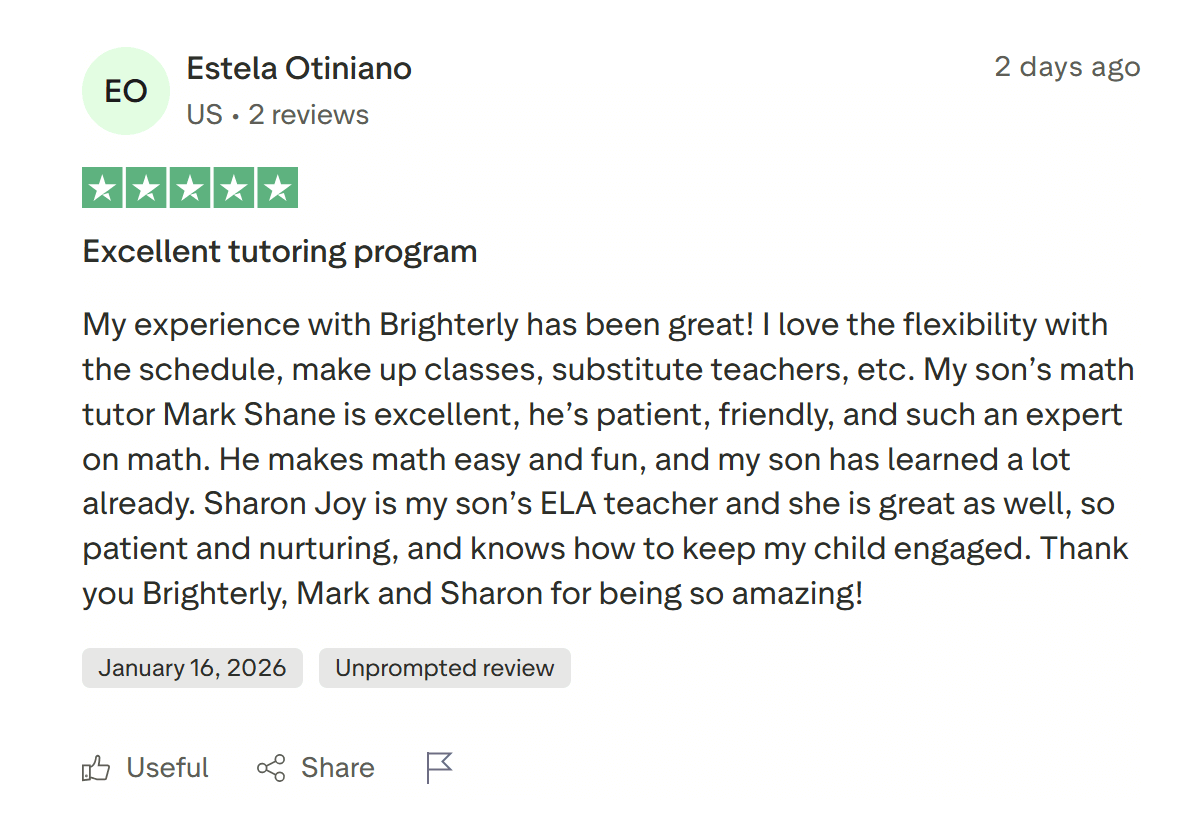Click the fifth green rating star

[x=278, y=189]
